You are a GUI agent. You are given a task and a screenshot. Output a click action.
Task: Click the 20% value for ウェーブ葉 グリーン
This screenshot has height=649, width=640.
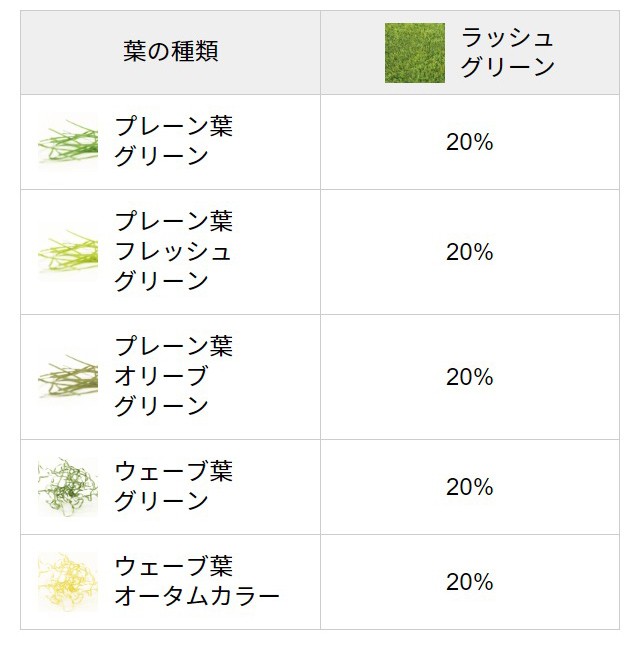tap(470, 487)
